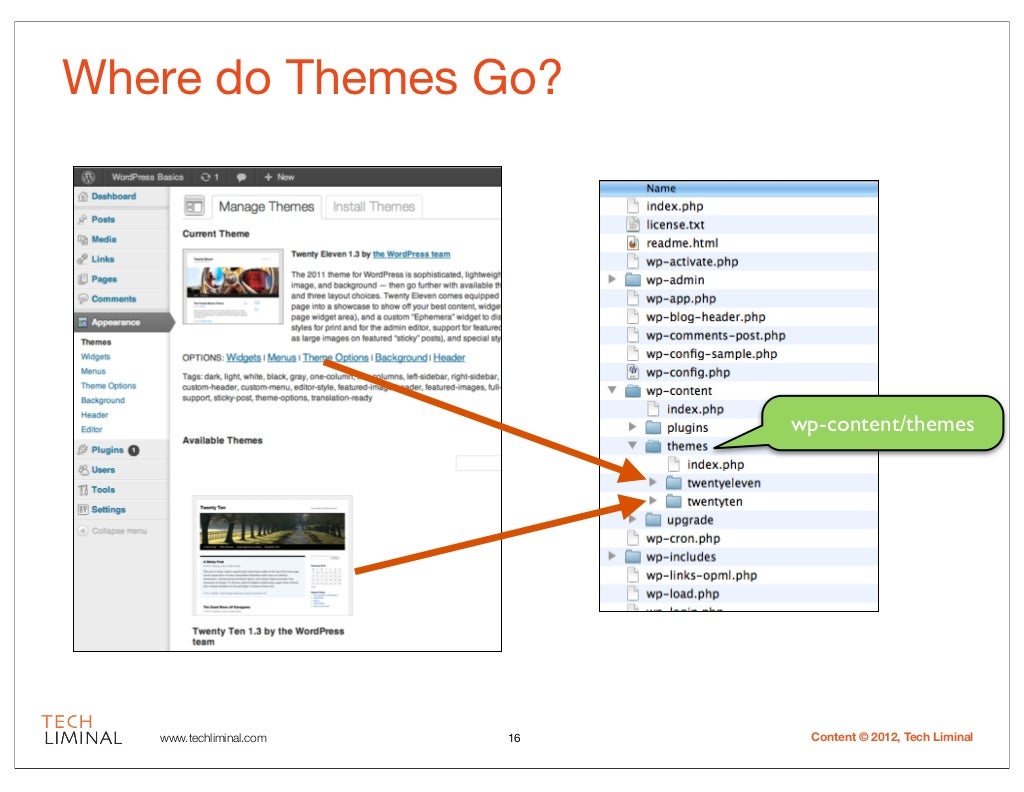Viewport: 1024px width, 792px height.
Task: Open Header link in OPTIONS row
Action: (x=449, y=358)
